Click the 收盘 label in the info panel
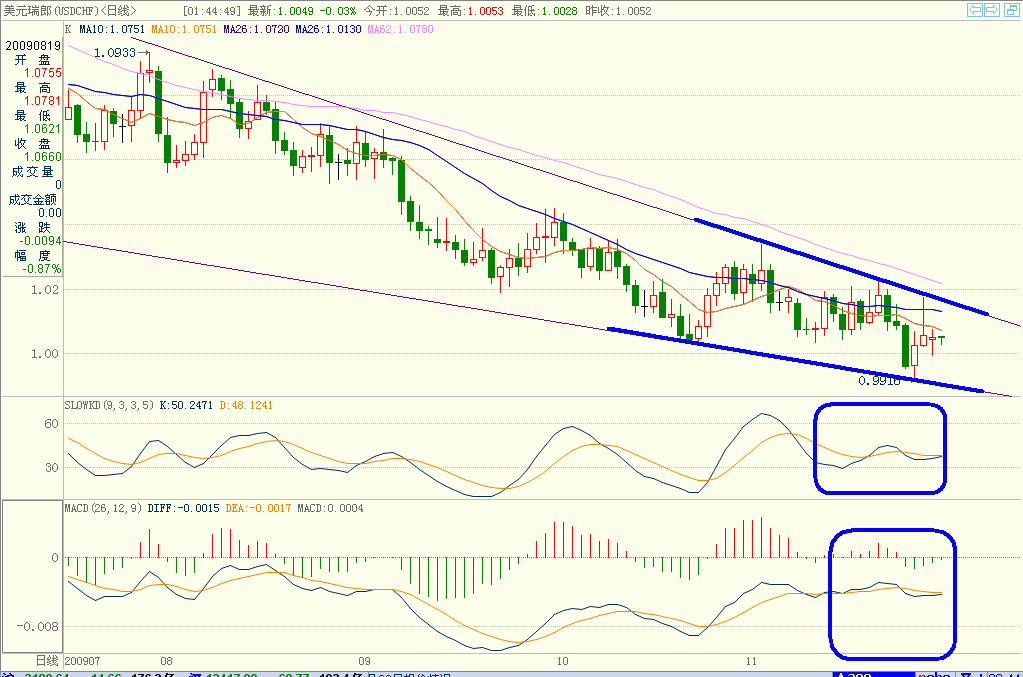 33,143
